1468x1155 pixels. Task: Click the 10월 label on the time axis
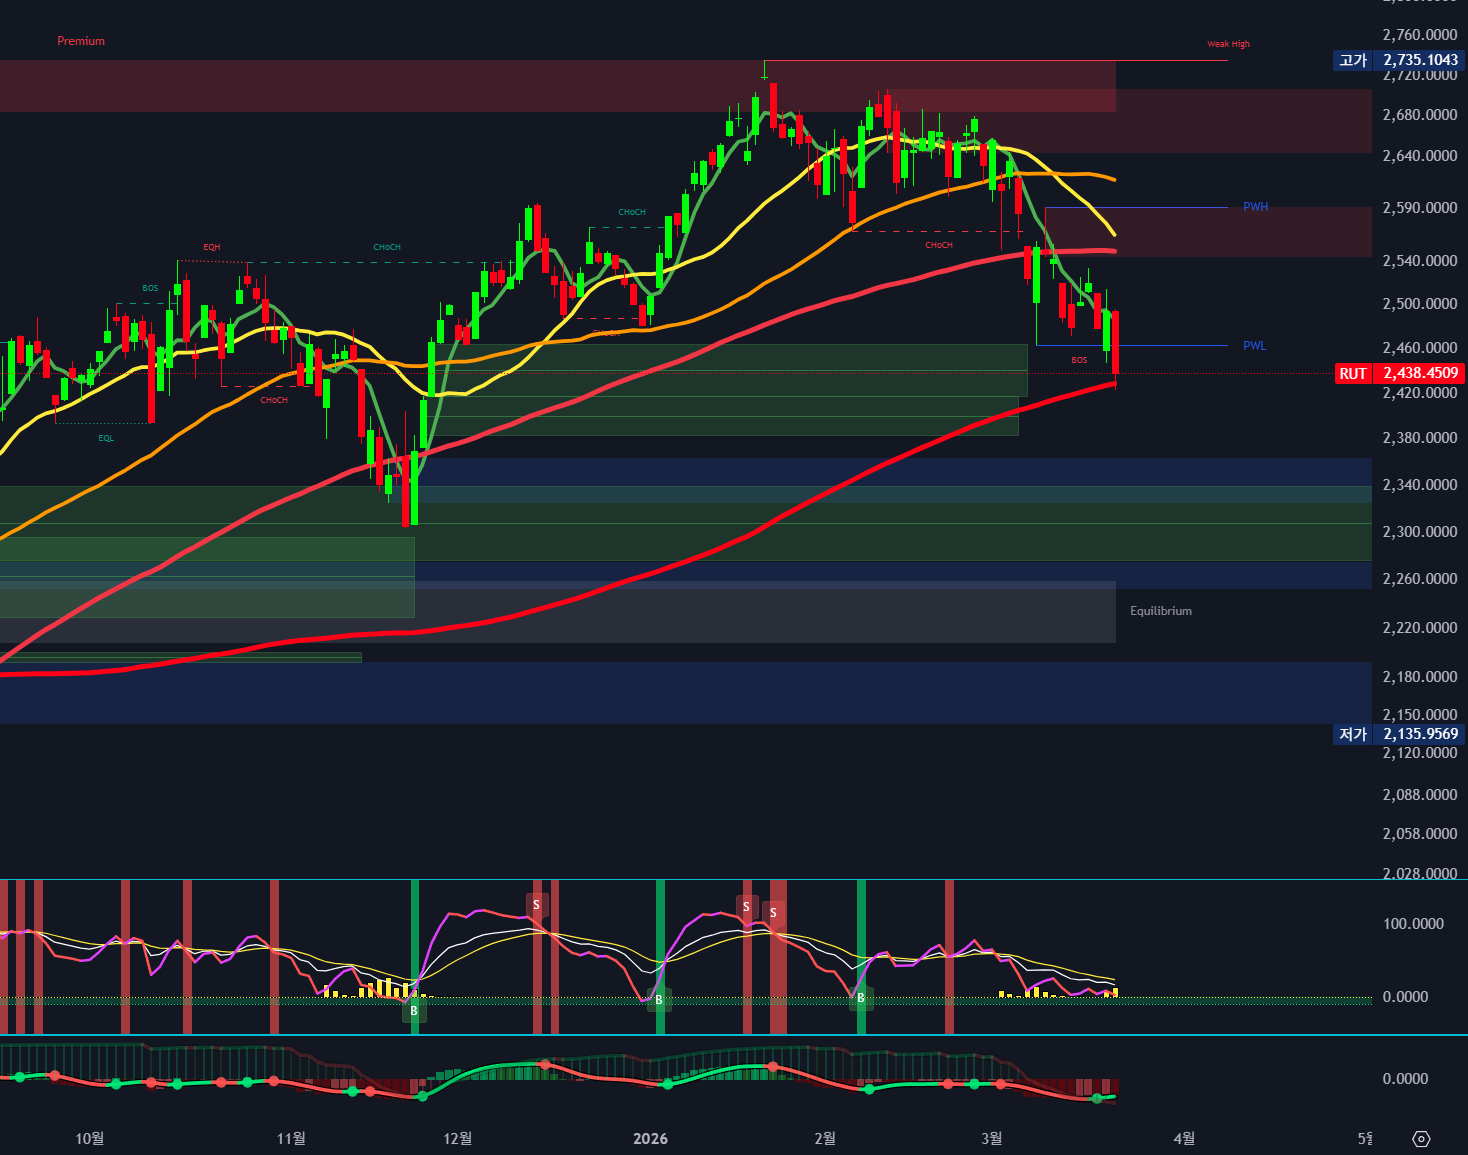pos(90,1139)
